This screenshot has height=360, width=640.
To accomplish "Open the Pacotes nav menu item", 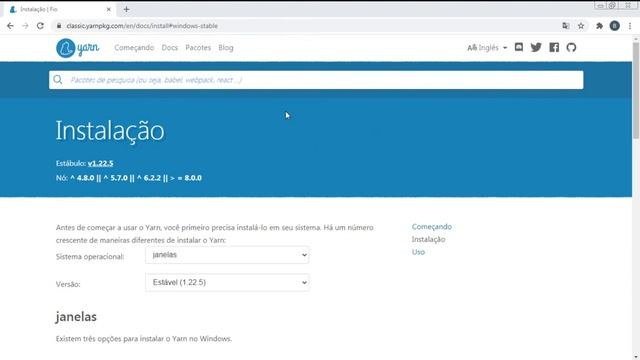I will coord(198,47).
